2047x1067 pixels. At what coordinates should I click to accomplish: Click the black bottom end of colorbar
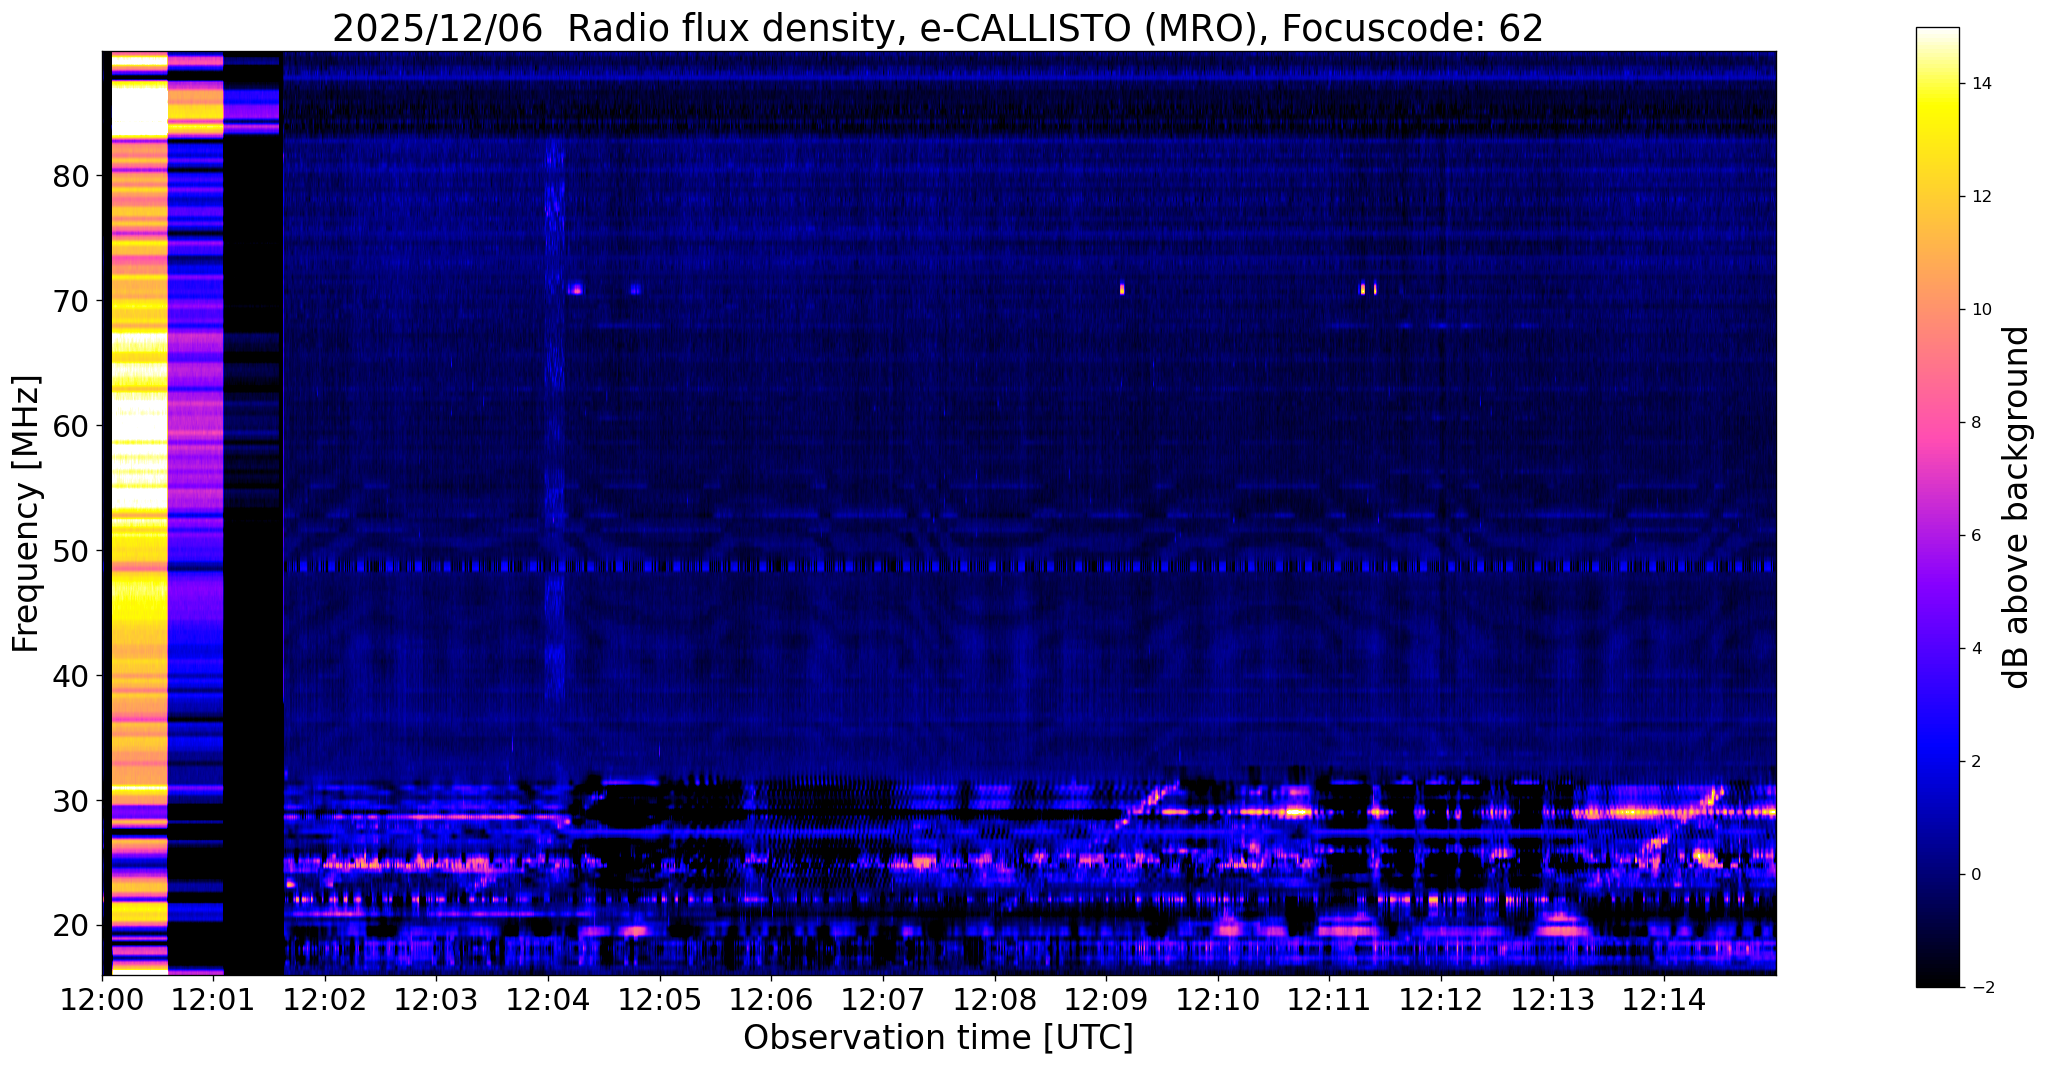pos(1937,982)
